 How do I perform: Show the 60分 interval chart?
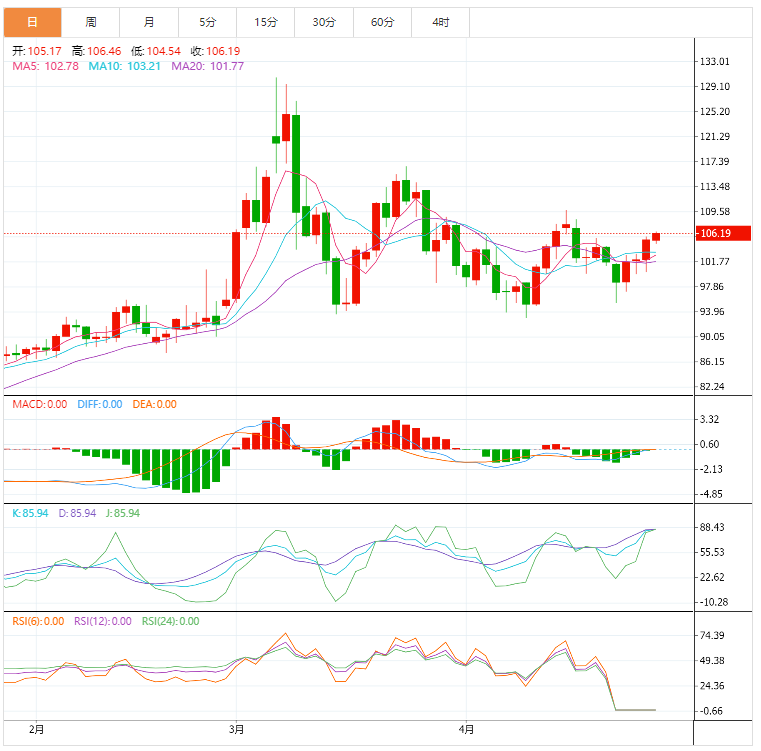point(382,22)
